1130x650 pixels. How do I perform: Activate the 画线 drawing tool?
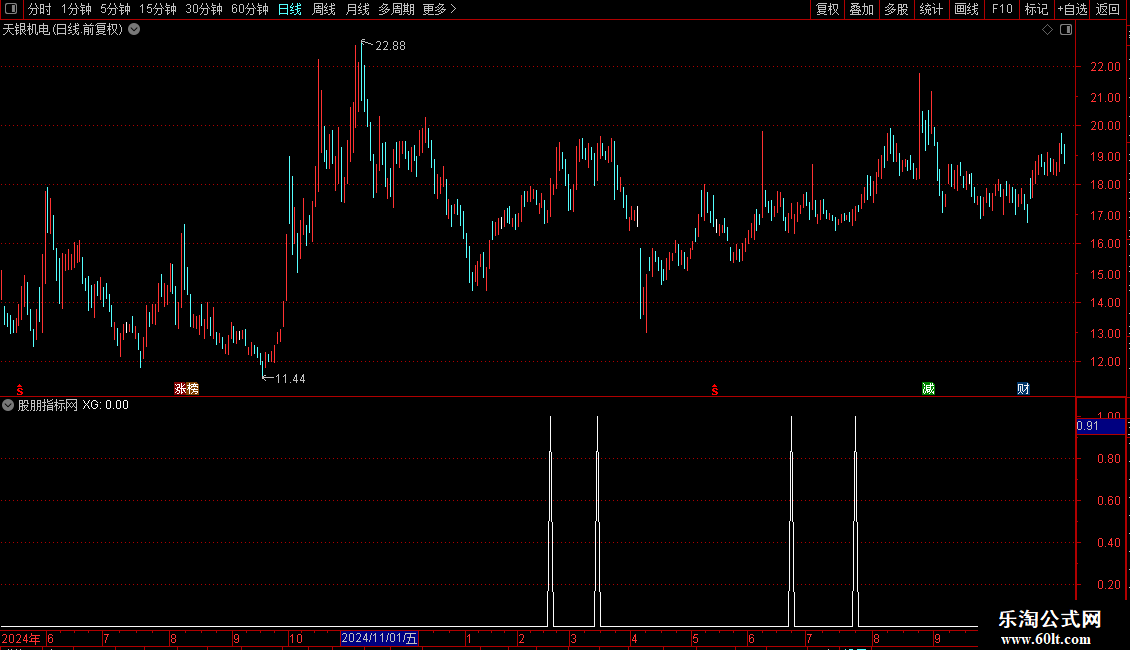966,9
